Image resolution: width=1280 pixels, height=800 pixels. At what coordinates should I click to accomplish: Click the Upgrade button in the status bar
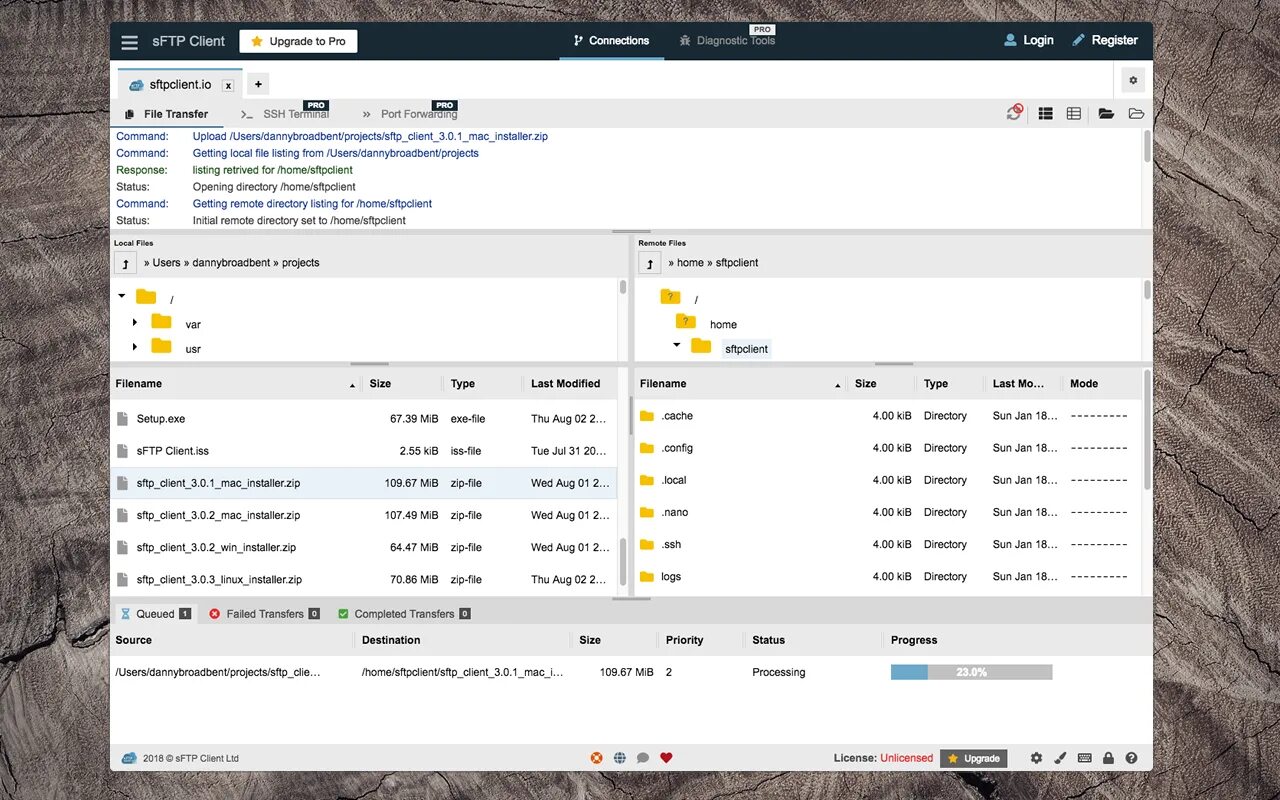pos(973,758)
